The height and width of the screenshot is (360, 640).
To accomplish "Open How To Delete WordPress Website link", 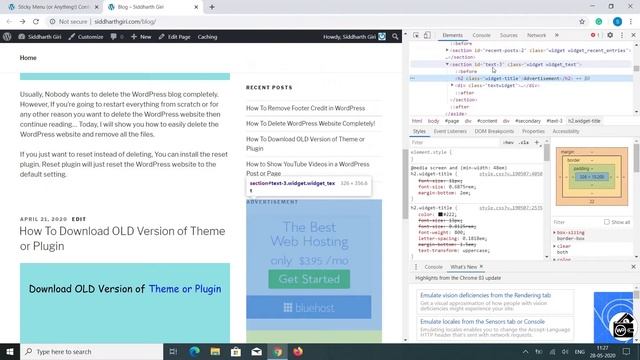I will click(x=310, y=123).
